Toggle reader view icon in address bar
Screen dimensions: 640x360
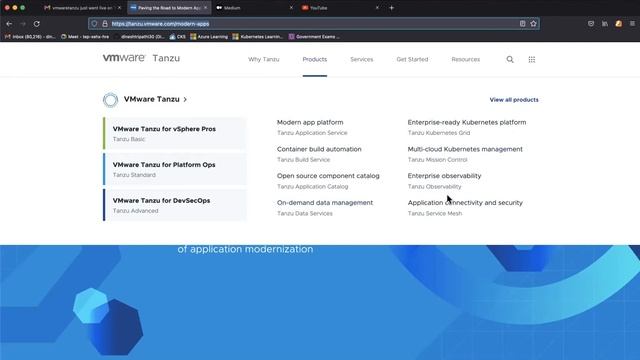pyautogui.click(x=522, y=24)
